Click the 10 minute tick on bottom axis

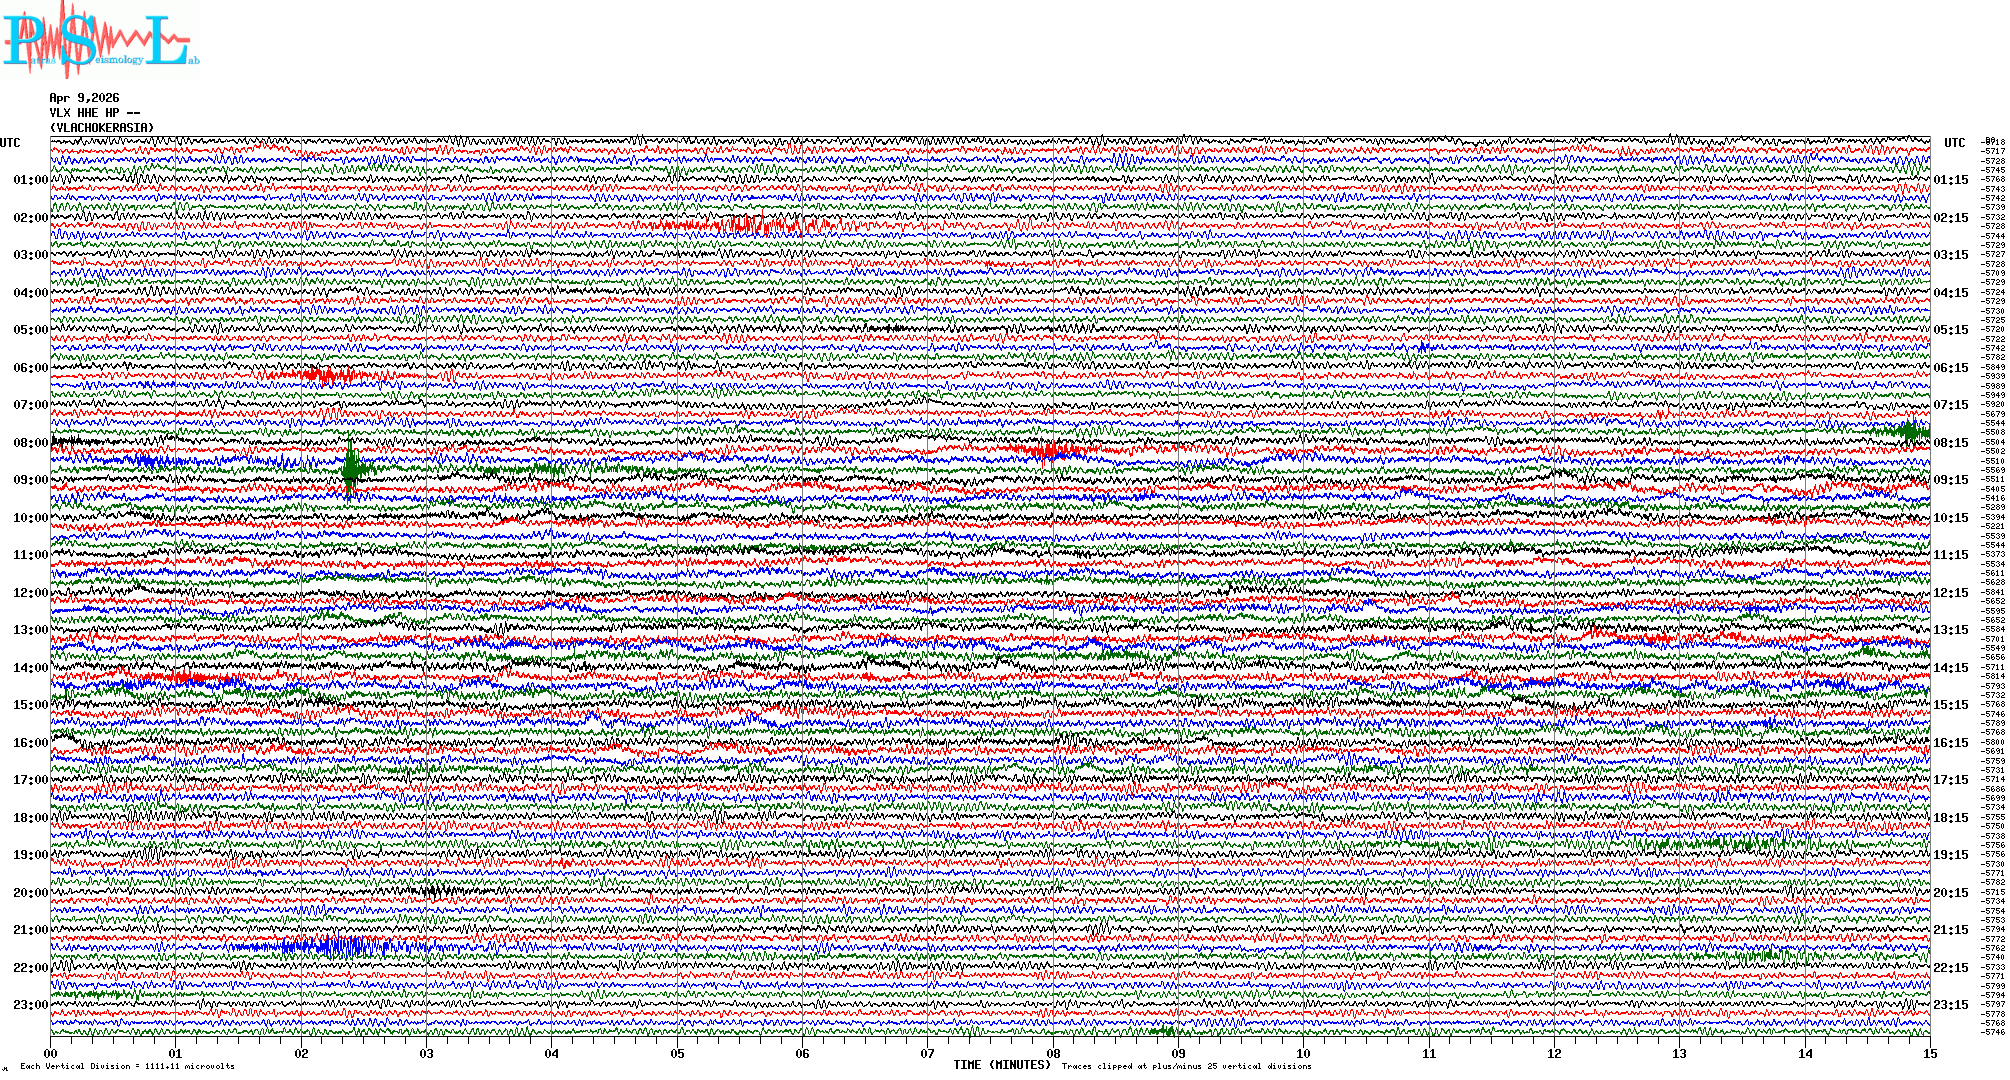pyautogui.click(x=1303, y=1054)
